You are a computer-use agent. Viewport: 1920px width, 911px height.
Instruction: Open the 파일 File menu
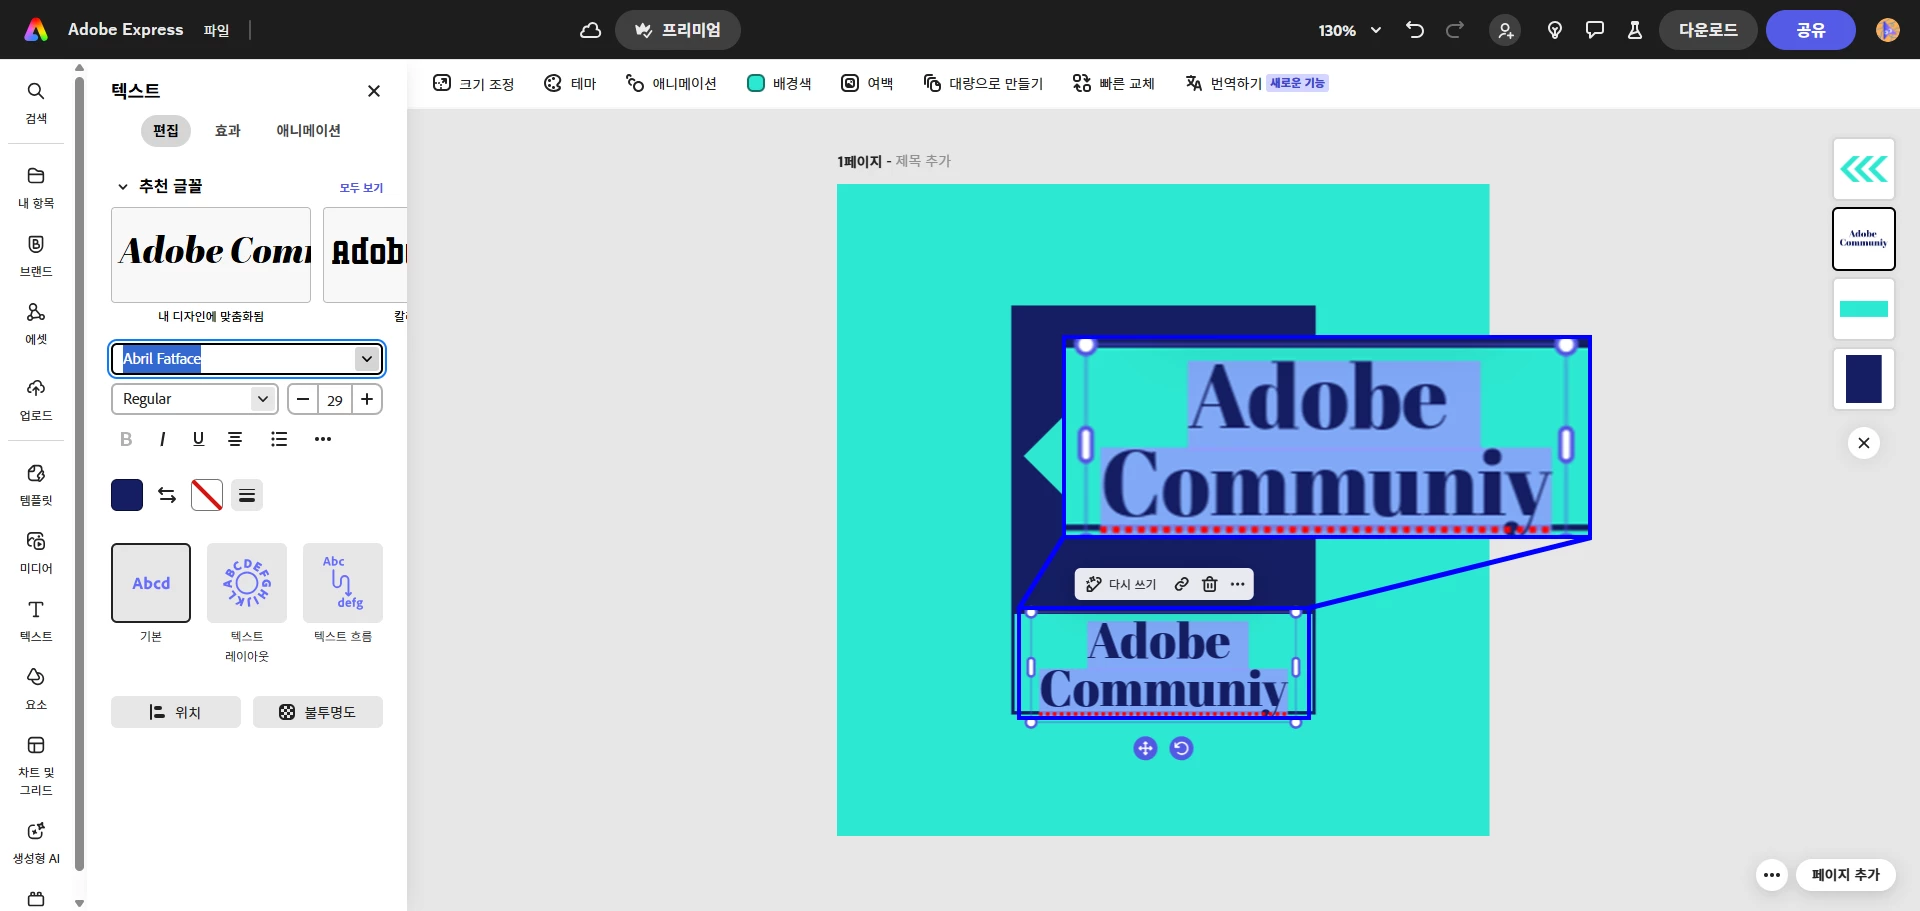tap(216, 30)
